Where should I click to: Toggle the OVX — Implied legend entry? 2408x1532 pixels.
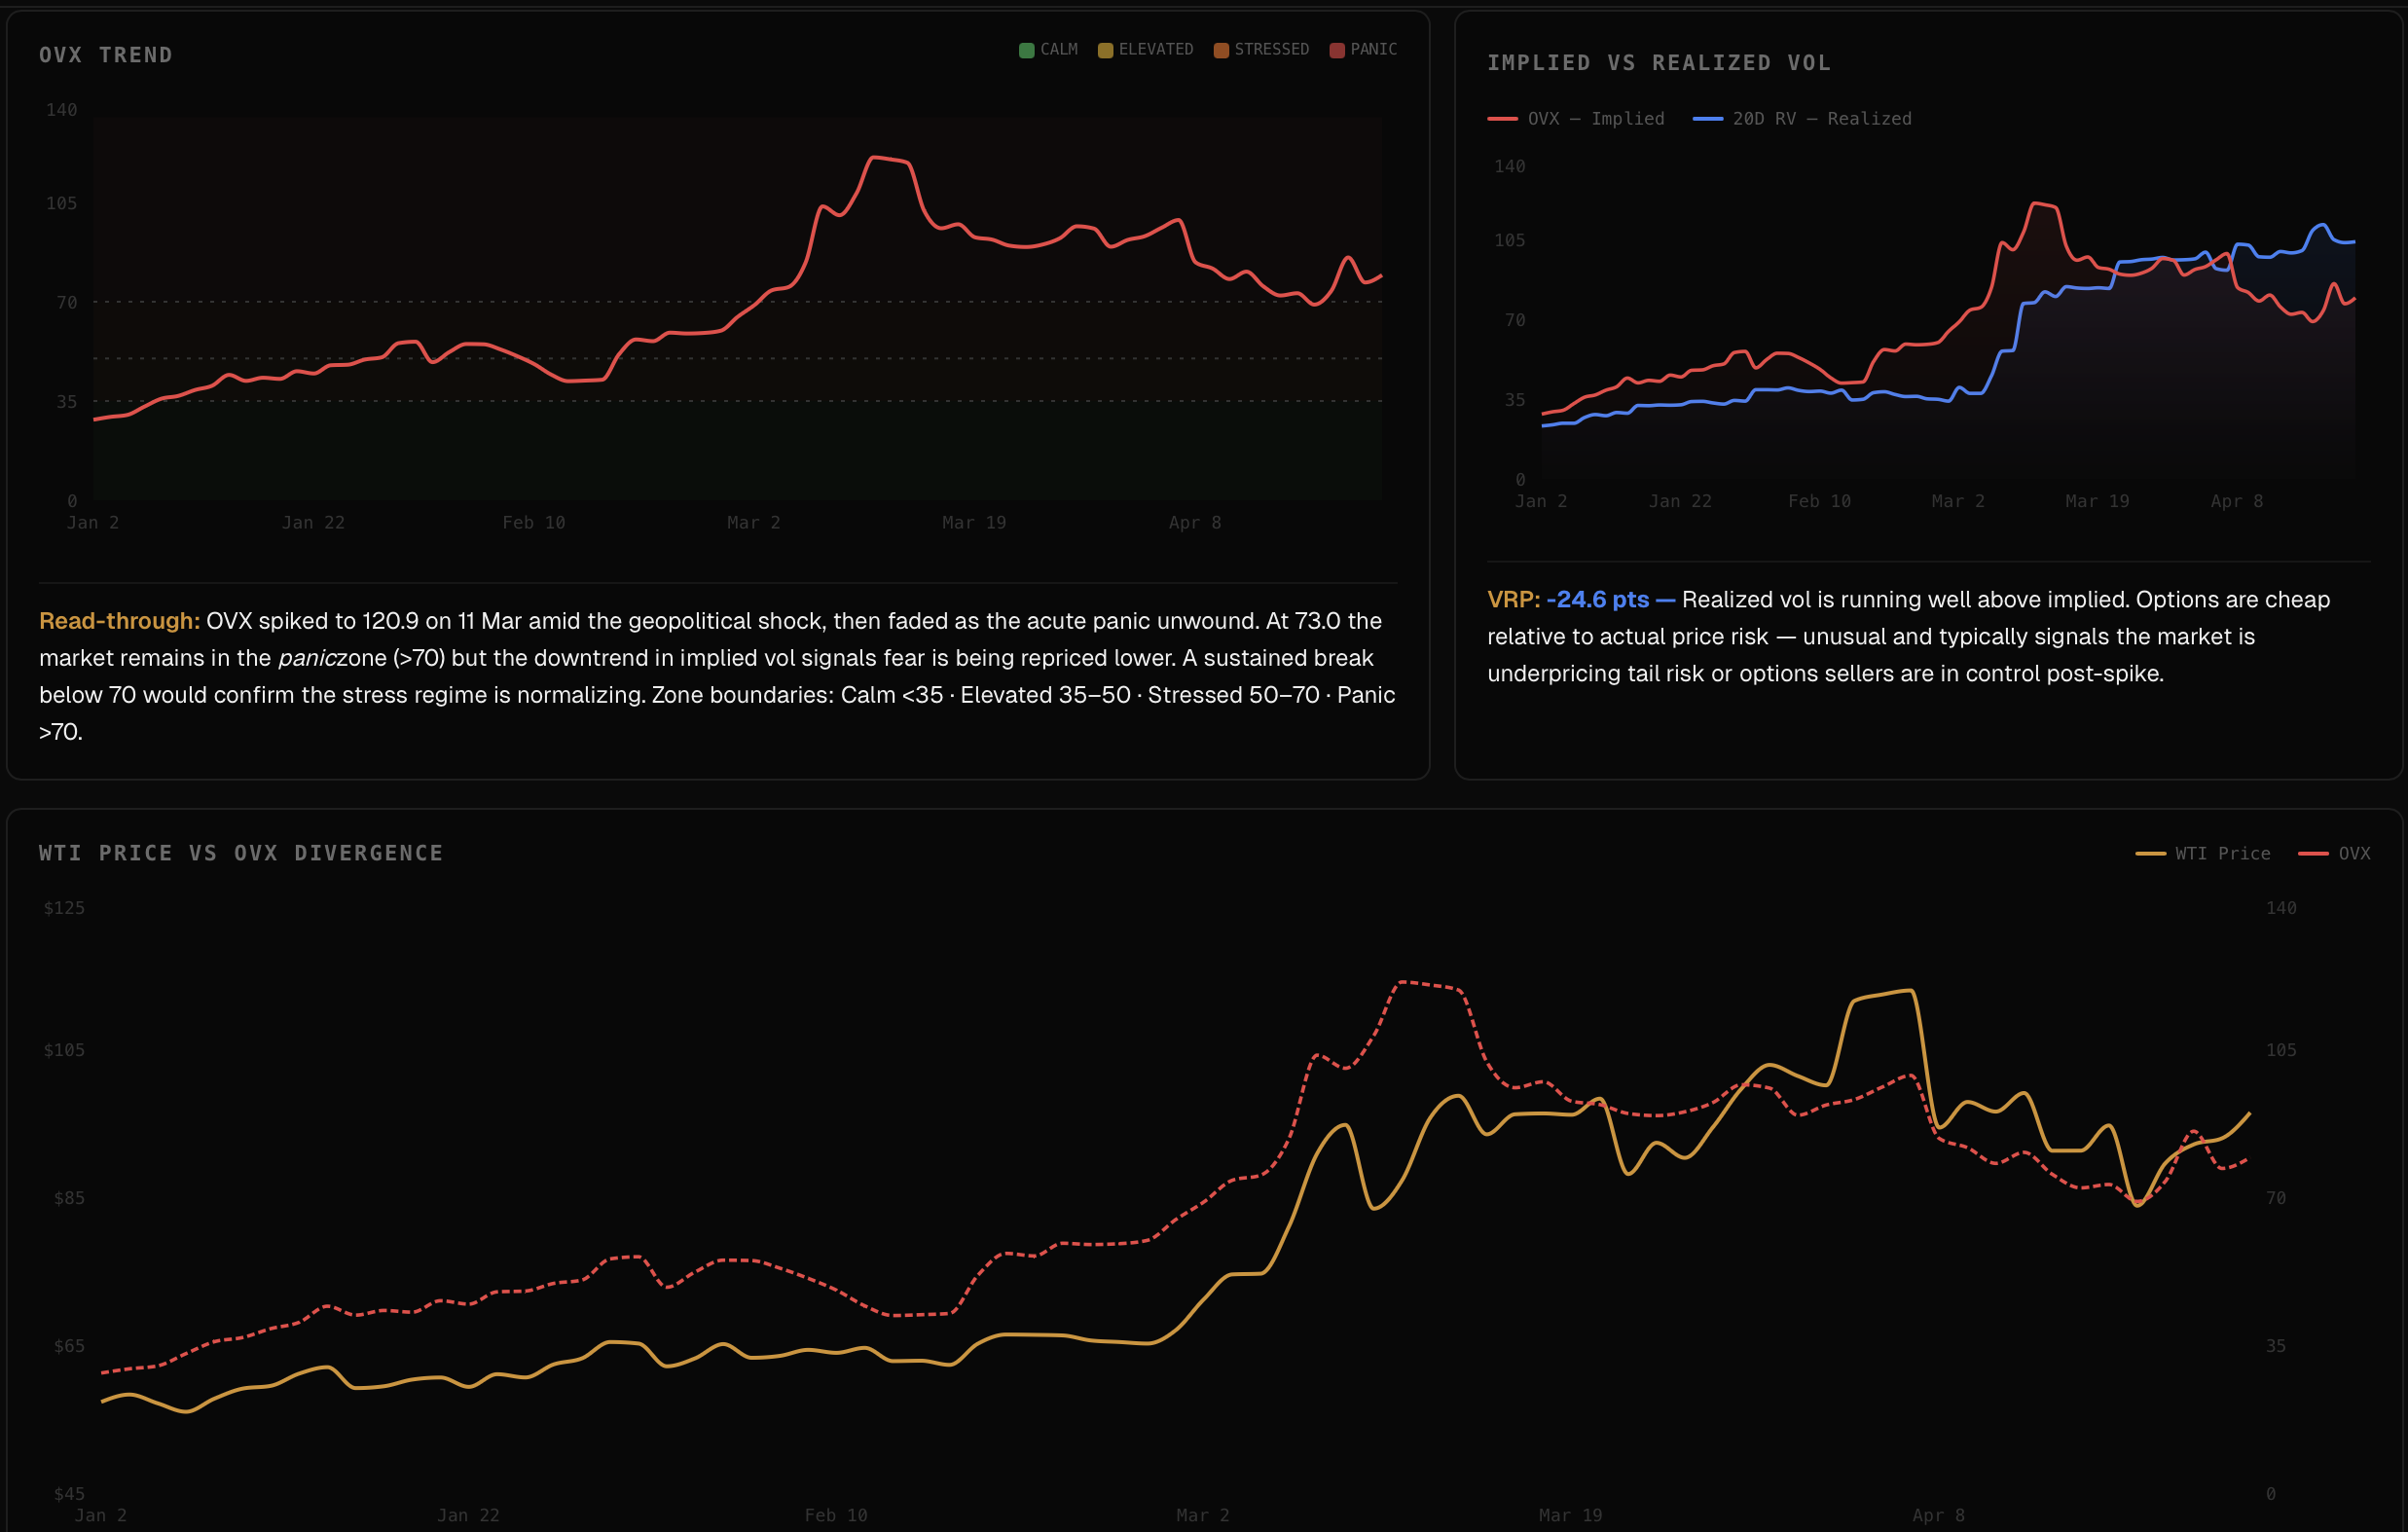click(x=1576, y=119)
